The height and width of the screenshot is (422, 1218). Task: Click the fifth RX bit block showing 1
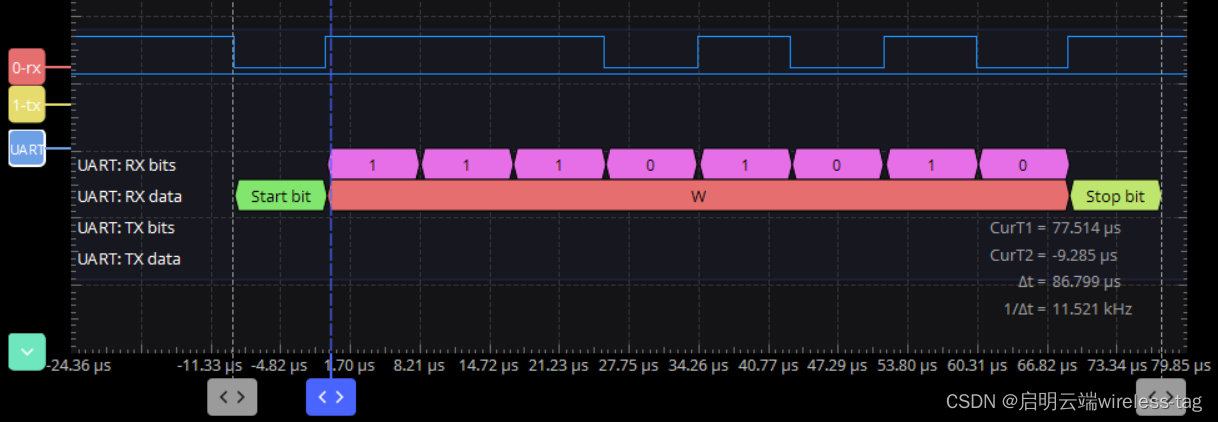745,165
